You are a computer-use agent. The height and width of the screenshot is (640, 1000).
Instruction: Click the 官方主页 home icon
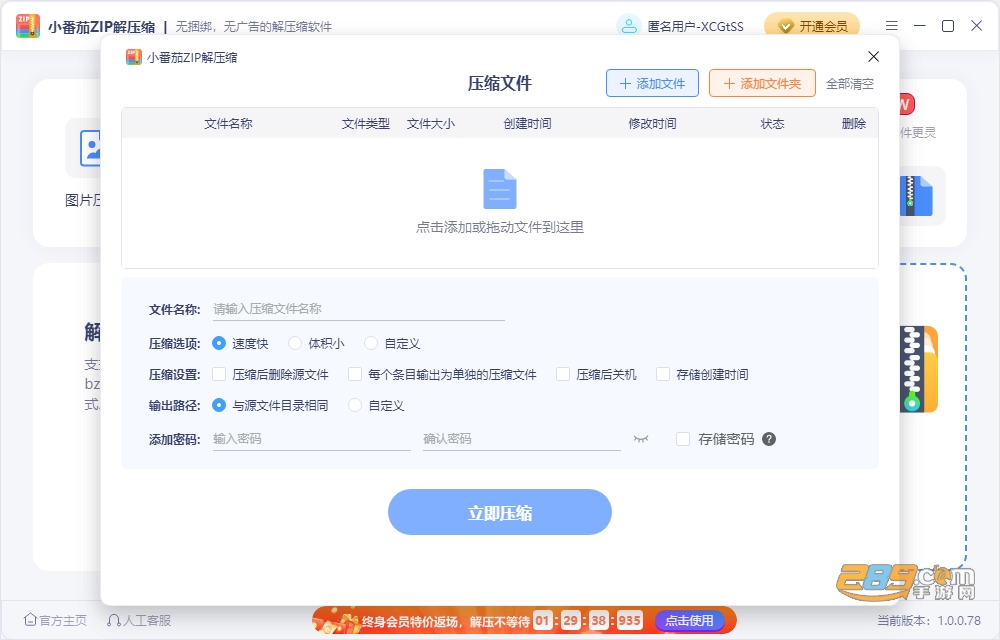(x=30, y=620)
